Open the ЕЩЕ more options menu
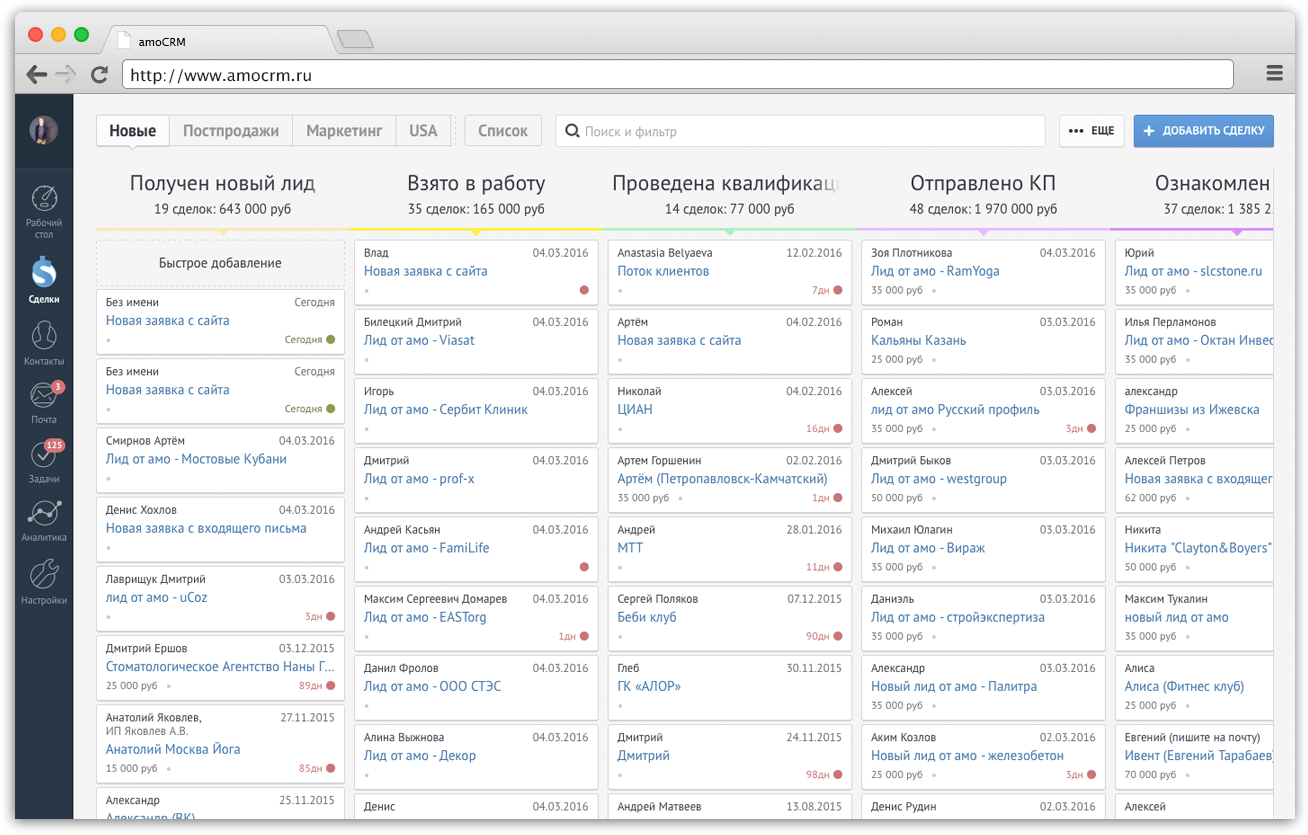The image size is (1308, 835). [1091, 131]
